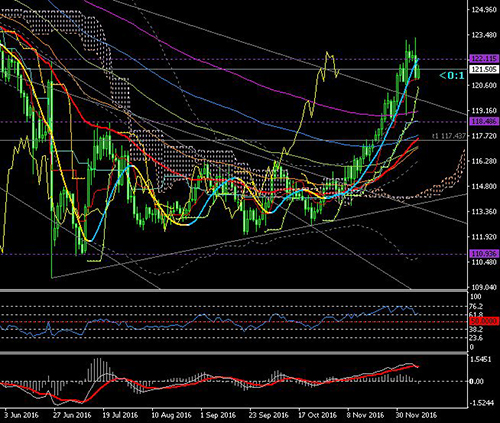Click the 17 Oct 2016 date label

[317, 415]
